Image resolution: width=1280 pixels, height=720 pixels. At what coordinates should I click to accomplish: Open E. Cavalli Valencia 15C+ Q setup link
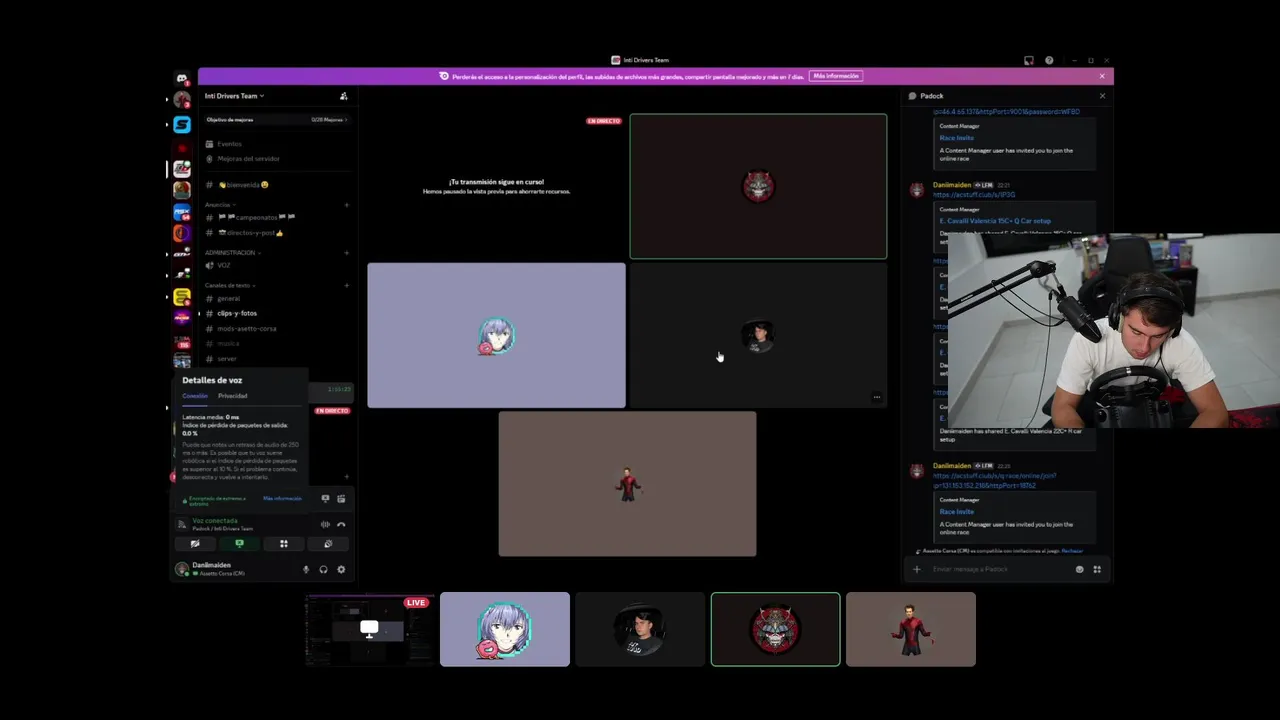(x=995, y=220)
